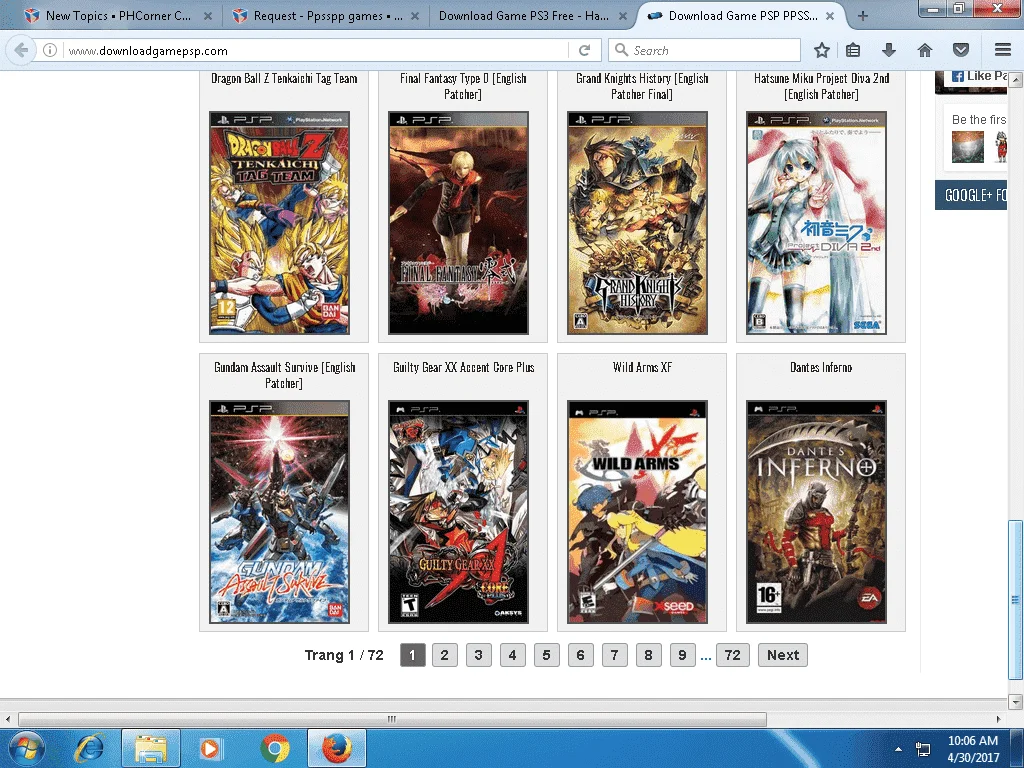Open Wild Arms XF title link

(642, 367)
